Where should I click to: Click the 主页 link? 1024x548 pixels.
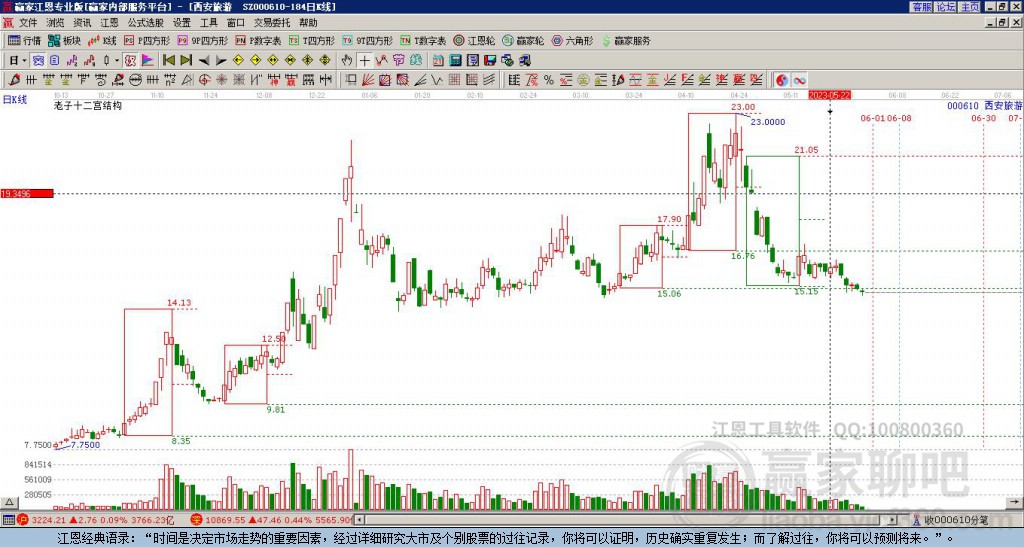[970, 7]
